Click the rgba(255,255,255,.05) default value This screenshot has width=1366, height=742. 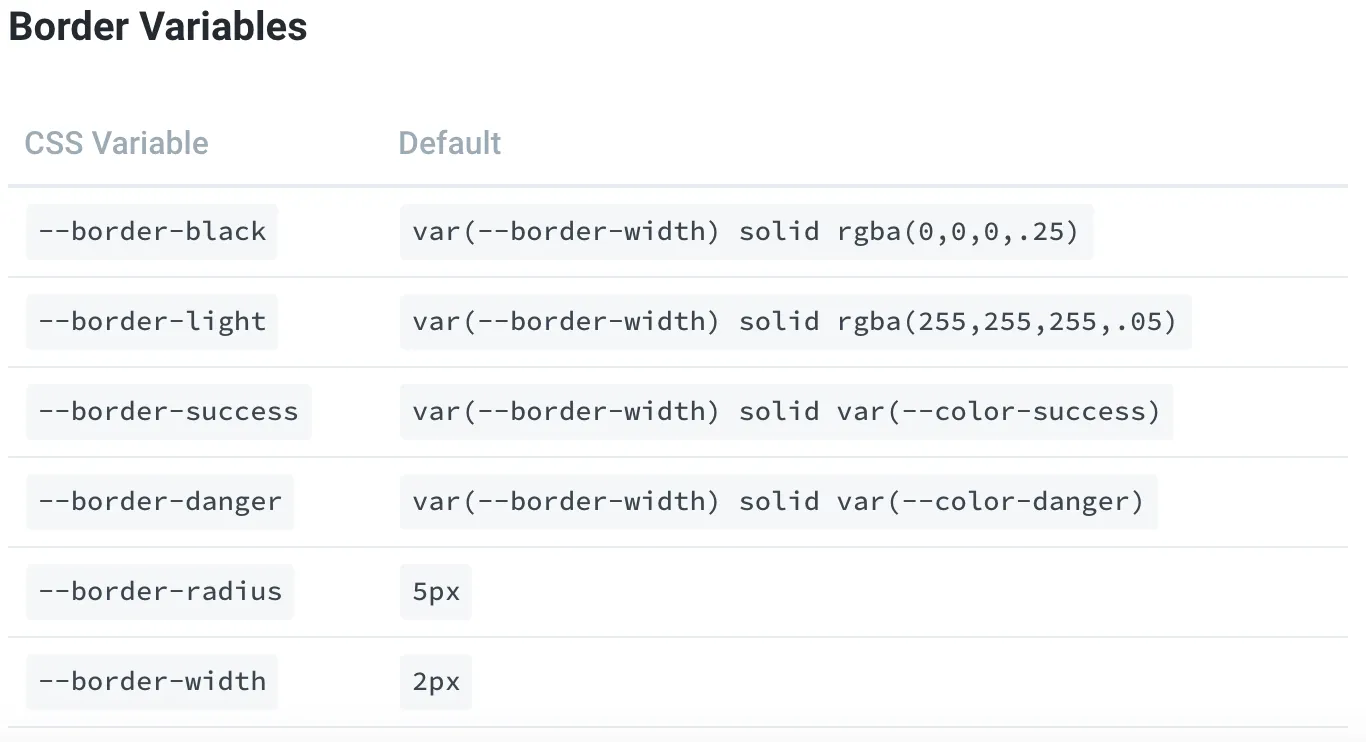click(x=1008, y=322)
